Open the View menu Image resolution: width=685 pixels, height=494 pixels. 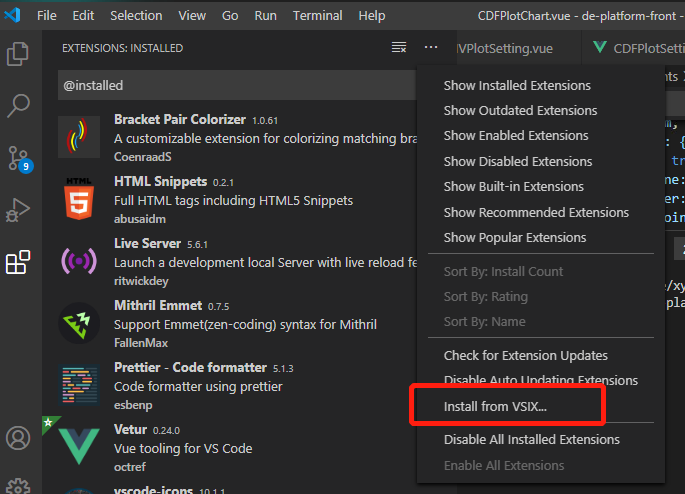point(192,16)
